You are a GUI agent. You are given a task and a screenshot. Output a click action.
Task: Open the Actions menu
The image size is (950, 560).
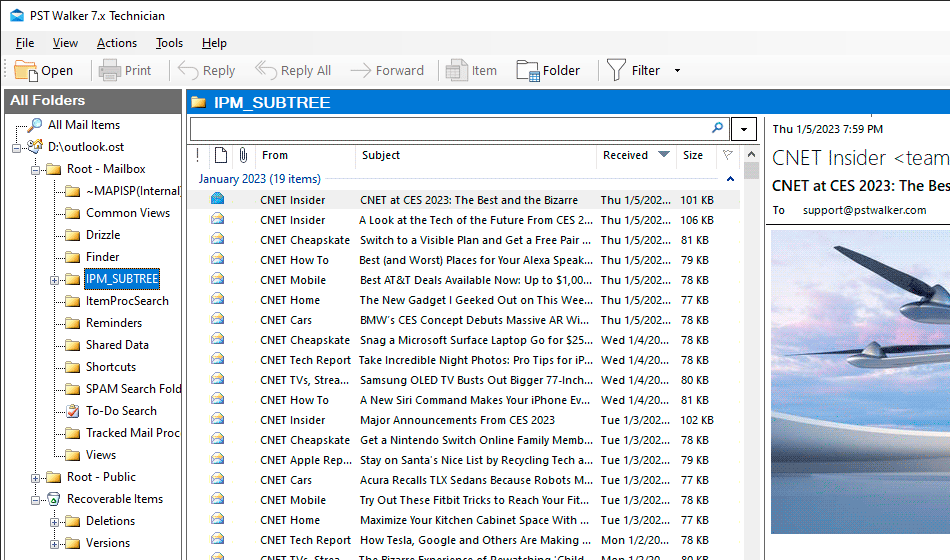[x=117, y=43]
